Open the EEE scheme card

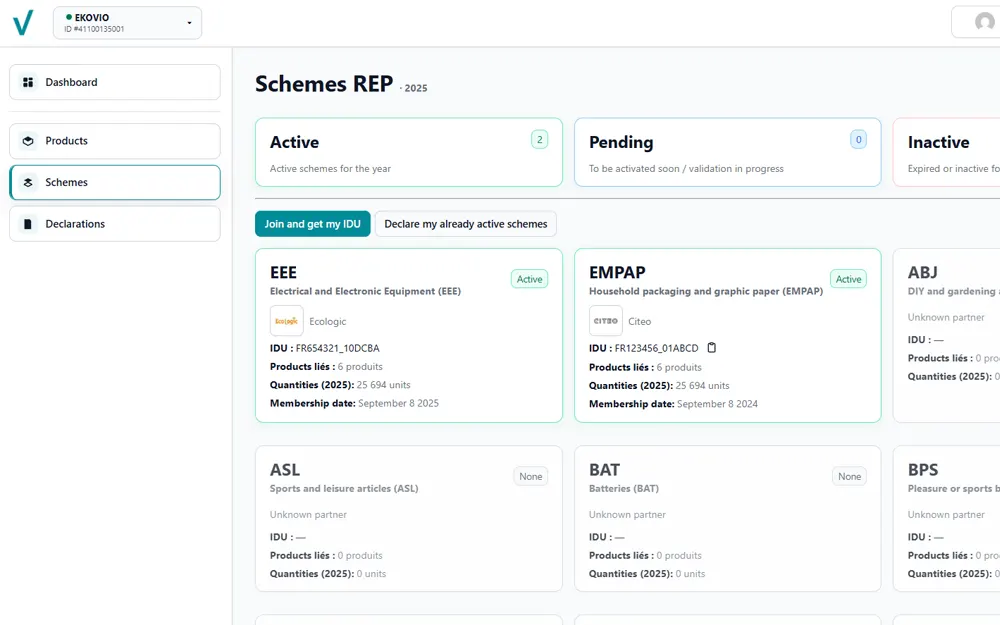click(x=408, y=335)
